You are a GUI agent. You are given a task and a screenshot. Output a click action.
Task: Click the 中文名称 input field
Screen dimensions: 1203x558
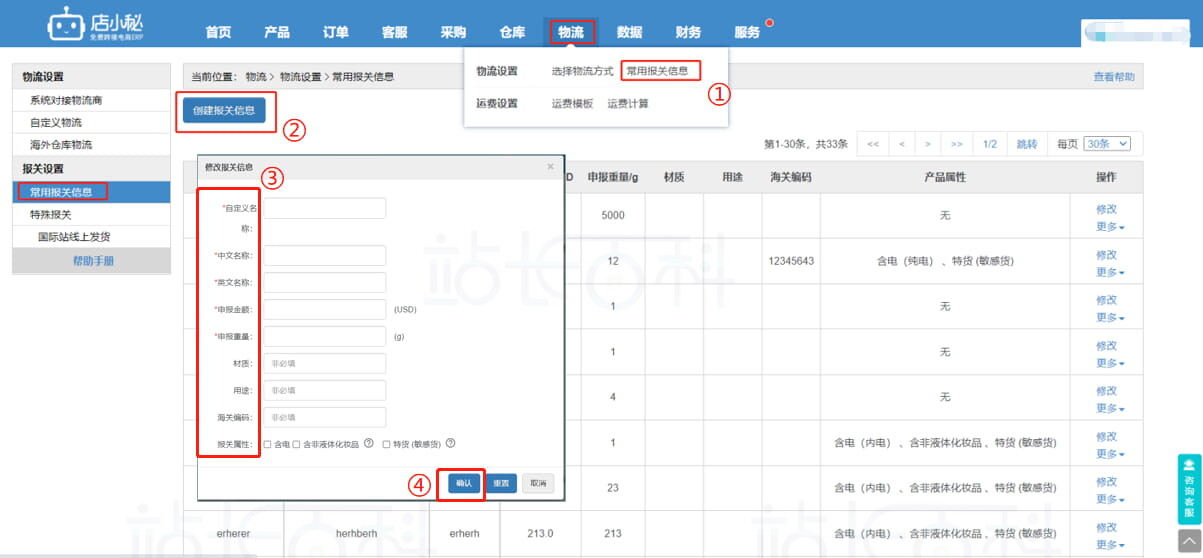pos(324,256)
